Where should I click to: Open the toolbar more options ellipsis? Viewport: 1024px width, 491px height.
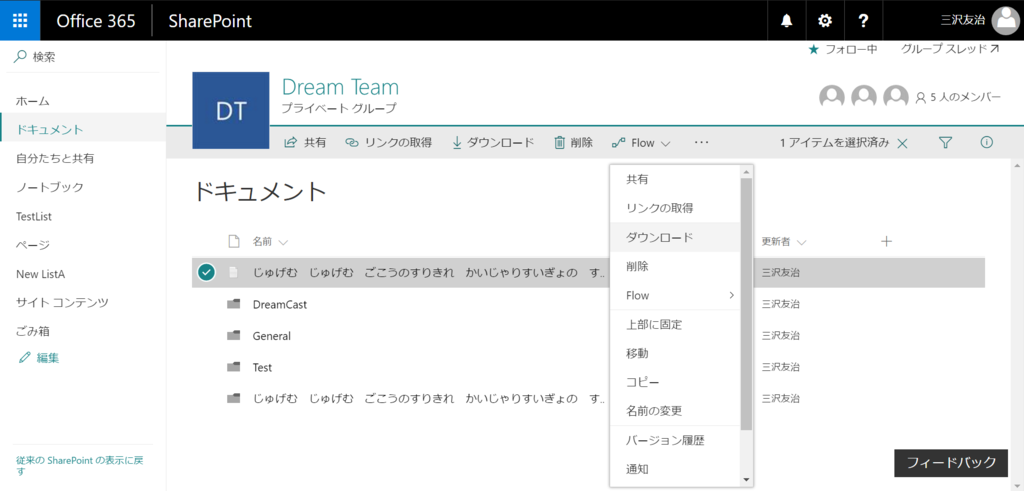coord(701,142)
